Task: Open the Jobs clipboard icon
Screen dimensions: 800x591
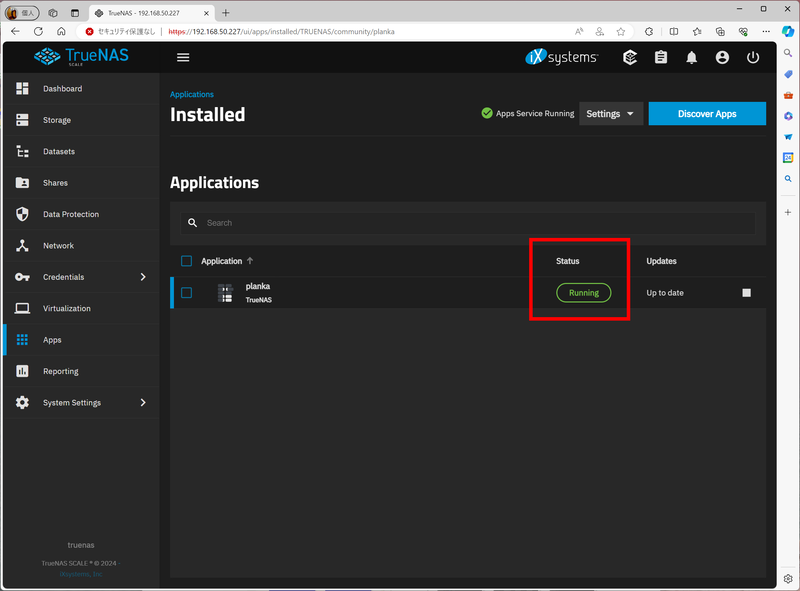Action: pos(661,57)
